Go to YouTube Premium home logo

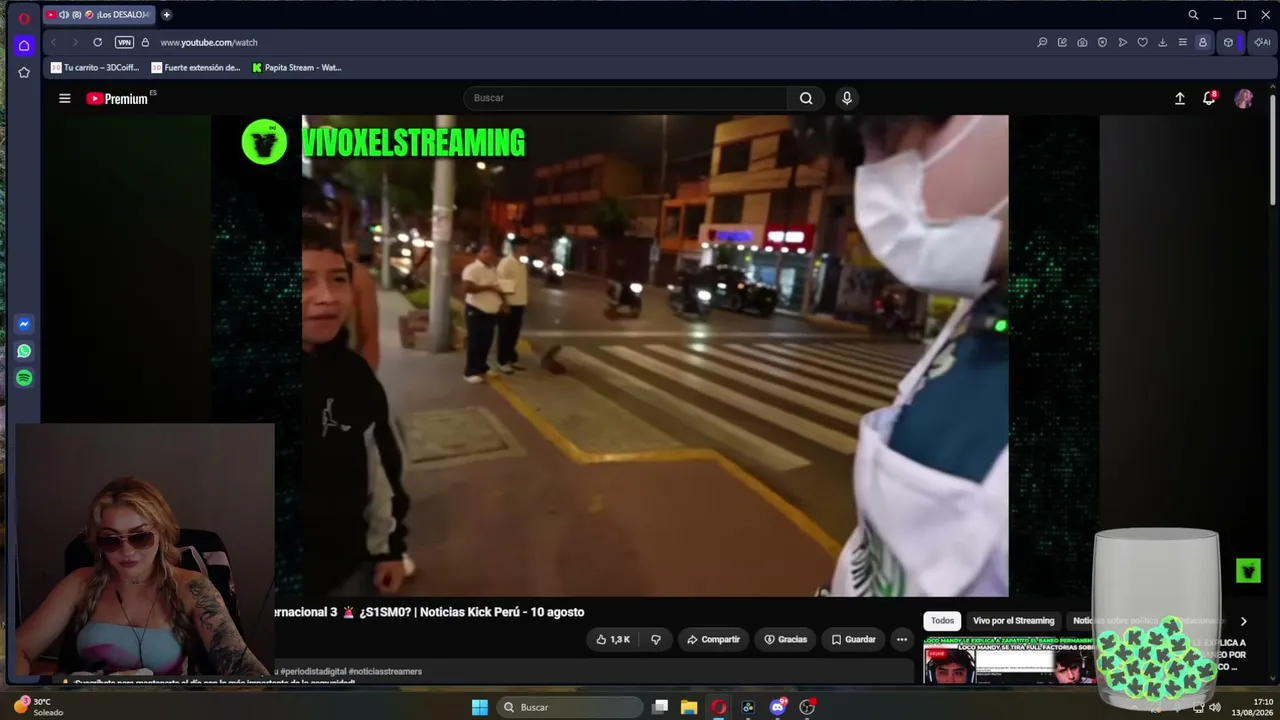[117, 98]
